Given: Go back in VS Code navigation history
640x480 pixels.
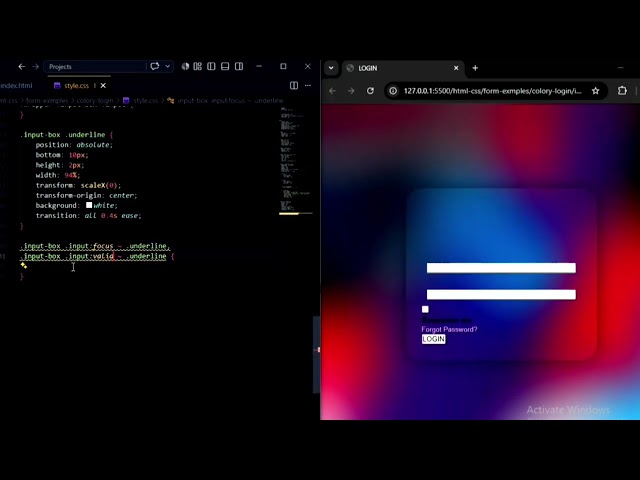Looking at the screenshot, I should point(22,67).
